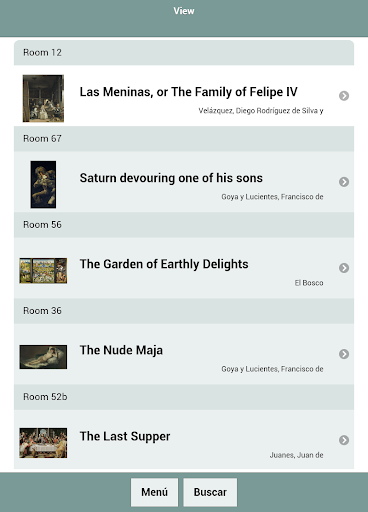Select the Room 52b section header
The width and height of the screenshot is (368, 512).
[184, 397]
